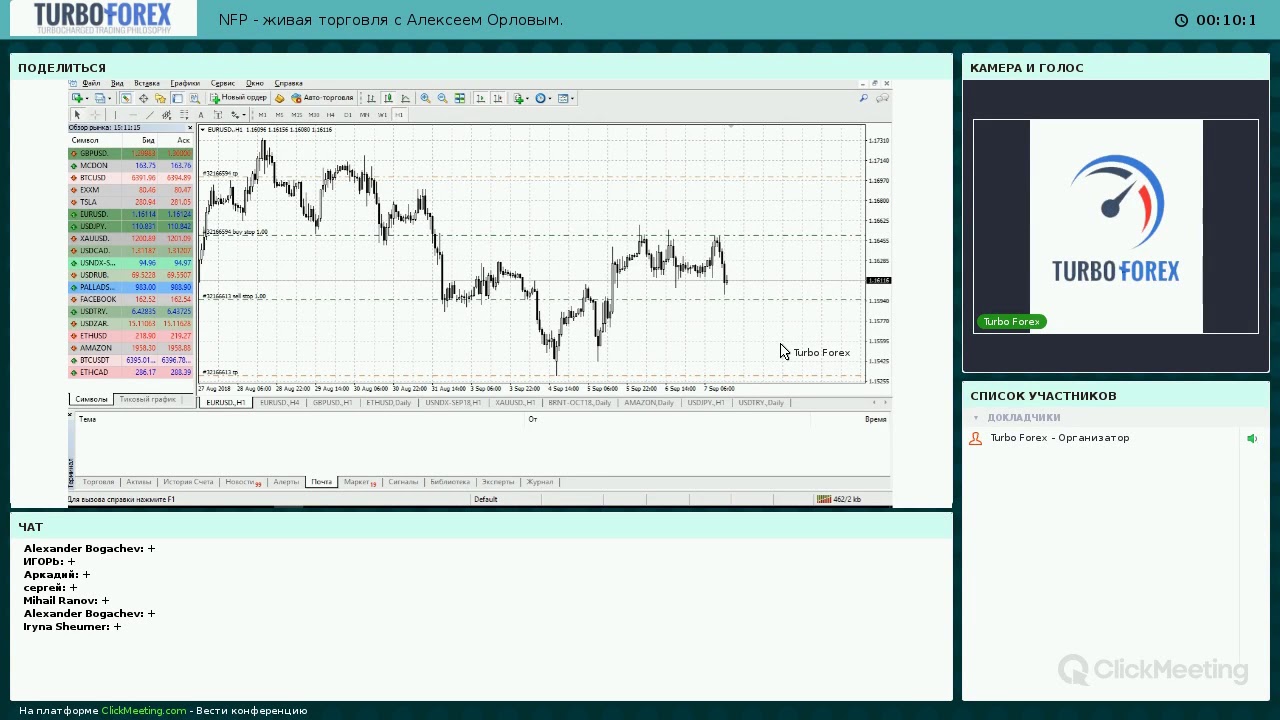
Task: Select the vertical line drawing tool
Action: click(x=115, y=115)
